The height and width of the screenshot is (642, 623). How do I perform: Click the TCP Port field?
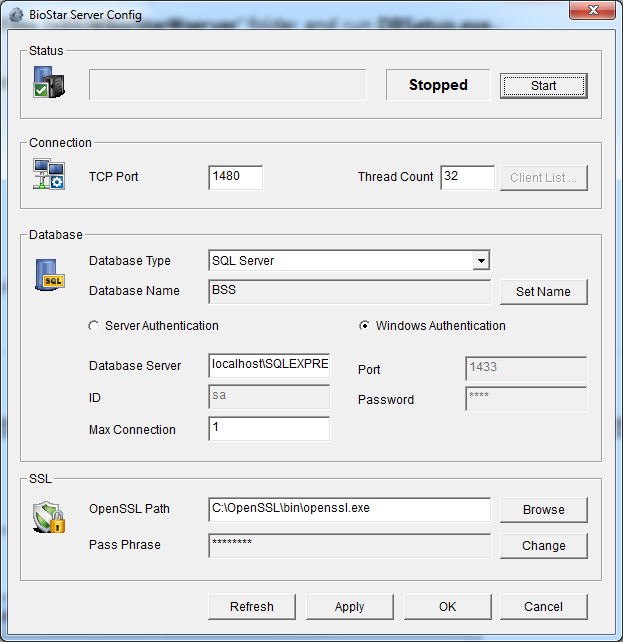click(236, 177)
